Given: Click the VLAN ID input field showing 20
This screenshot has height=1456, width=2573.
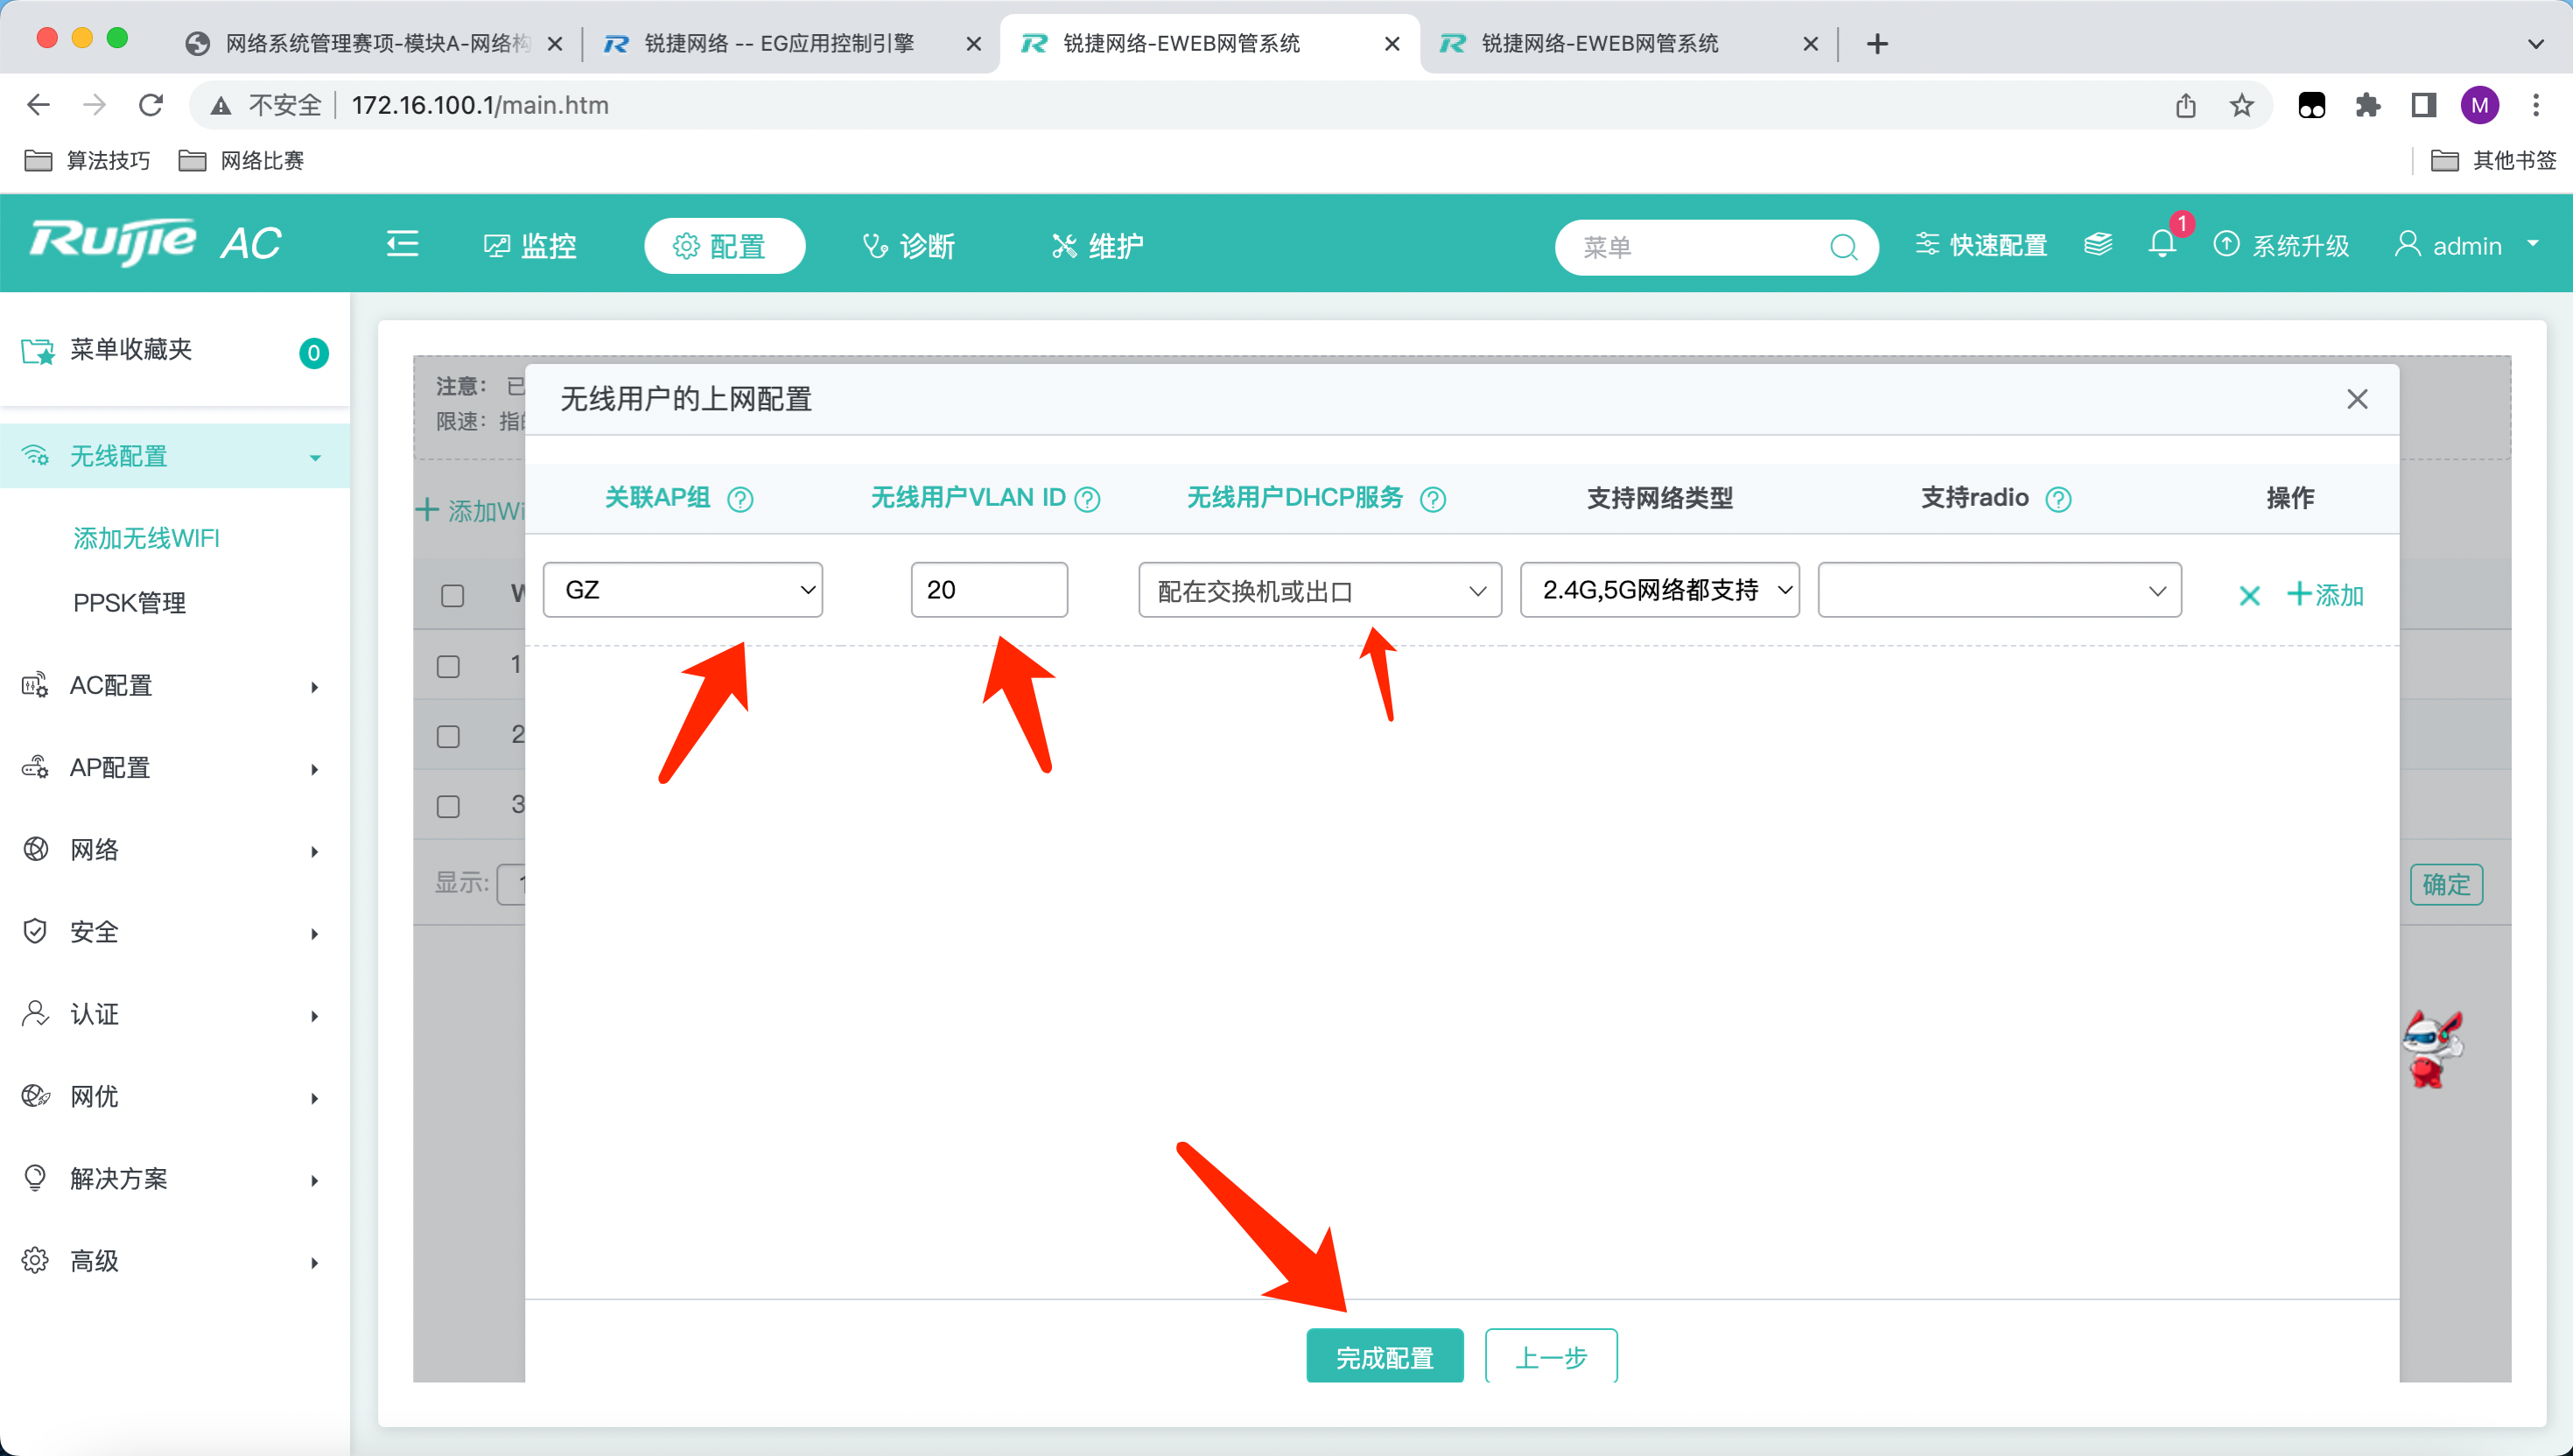Looking at the screenshot, I should 988,590.
